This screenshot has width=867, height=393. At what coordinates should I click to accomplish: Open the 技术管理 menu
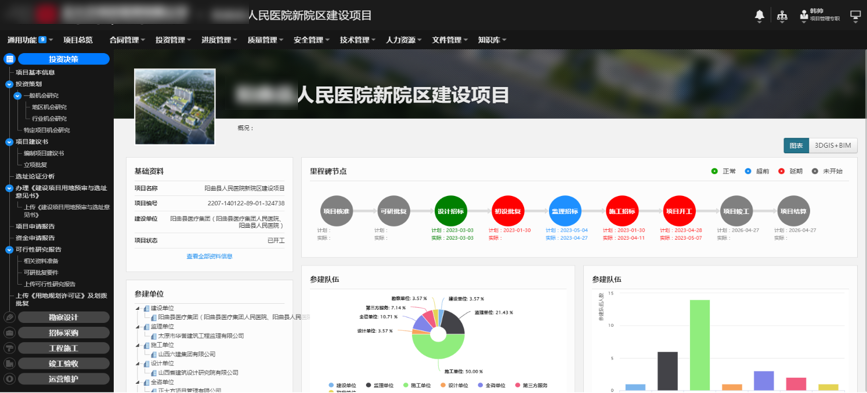pos(357,40)
